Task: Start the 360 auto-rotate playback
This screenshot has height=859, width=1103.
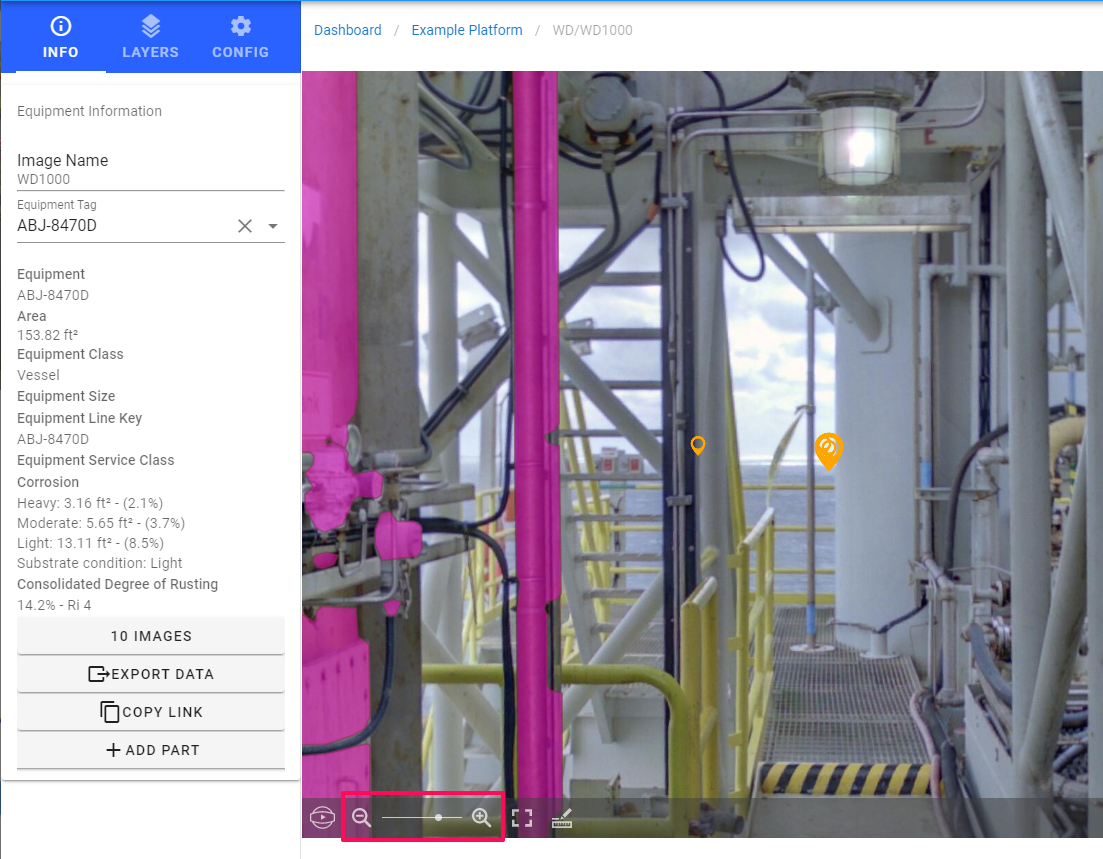Action: click(322, 818)
